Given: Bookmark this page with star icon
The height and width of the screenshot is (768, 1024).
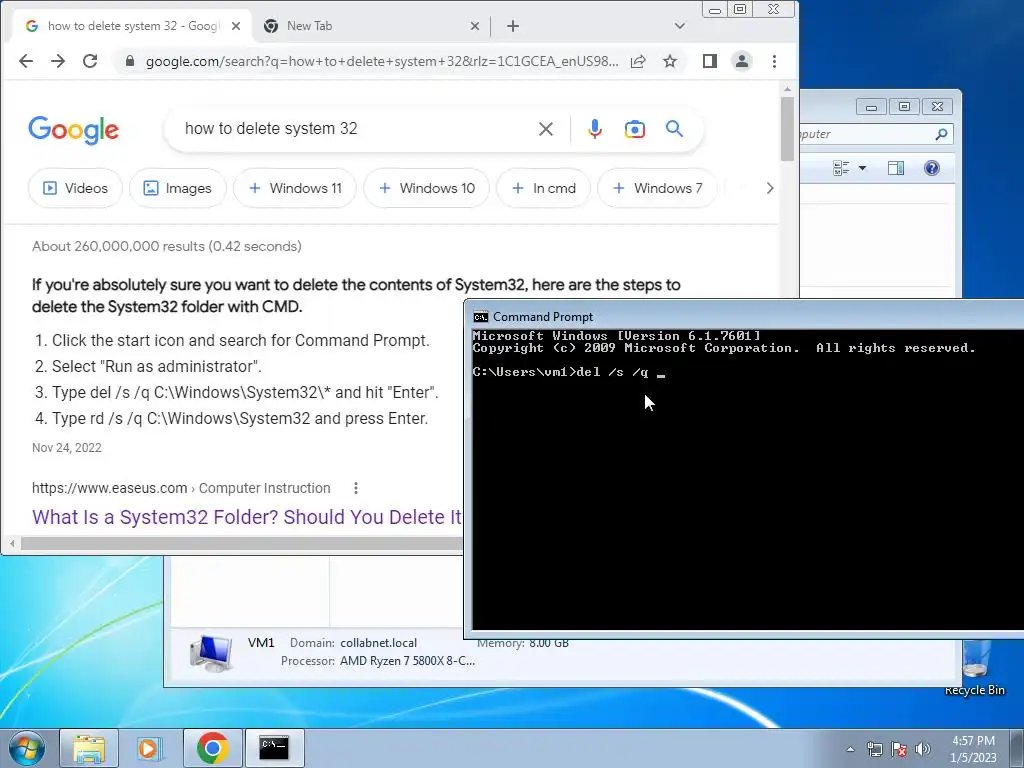Looking at the screenshot, I should [670, 61].
